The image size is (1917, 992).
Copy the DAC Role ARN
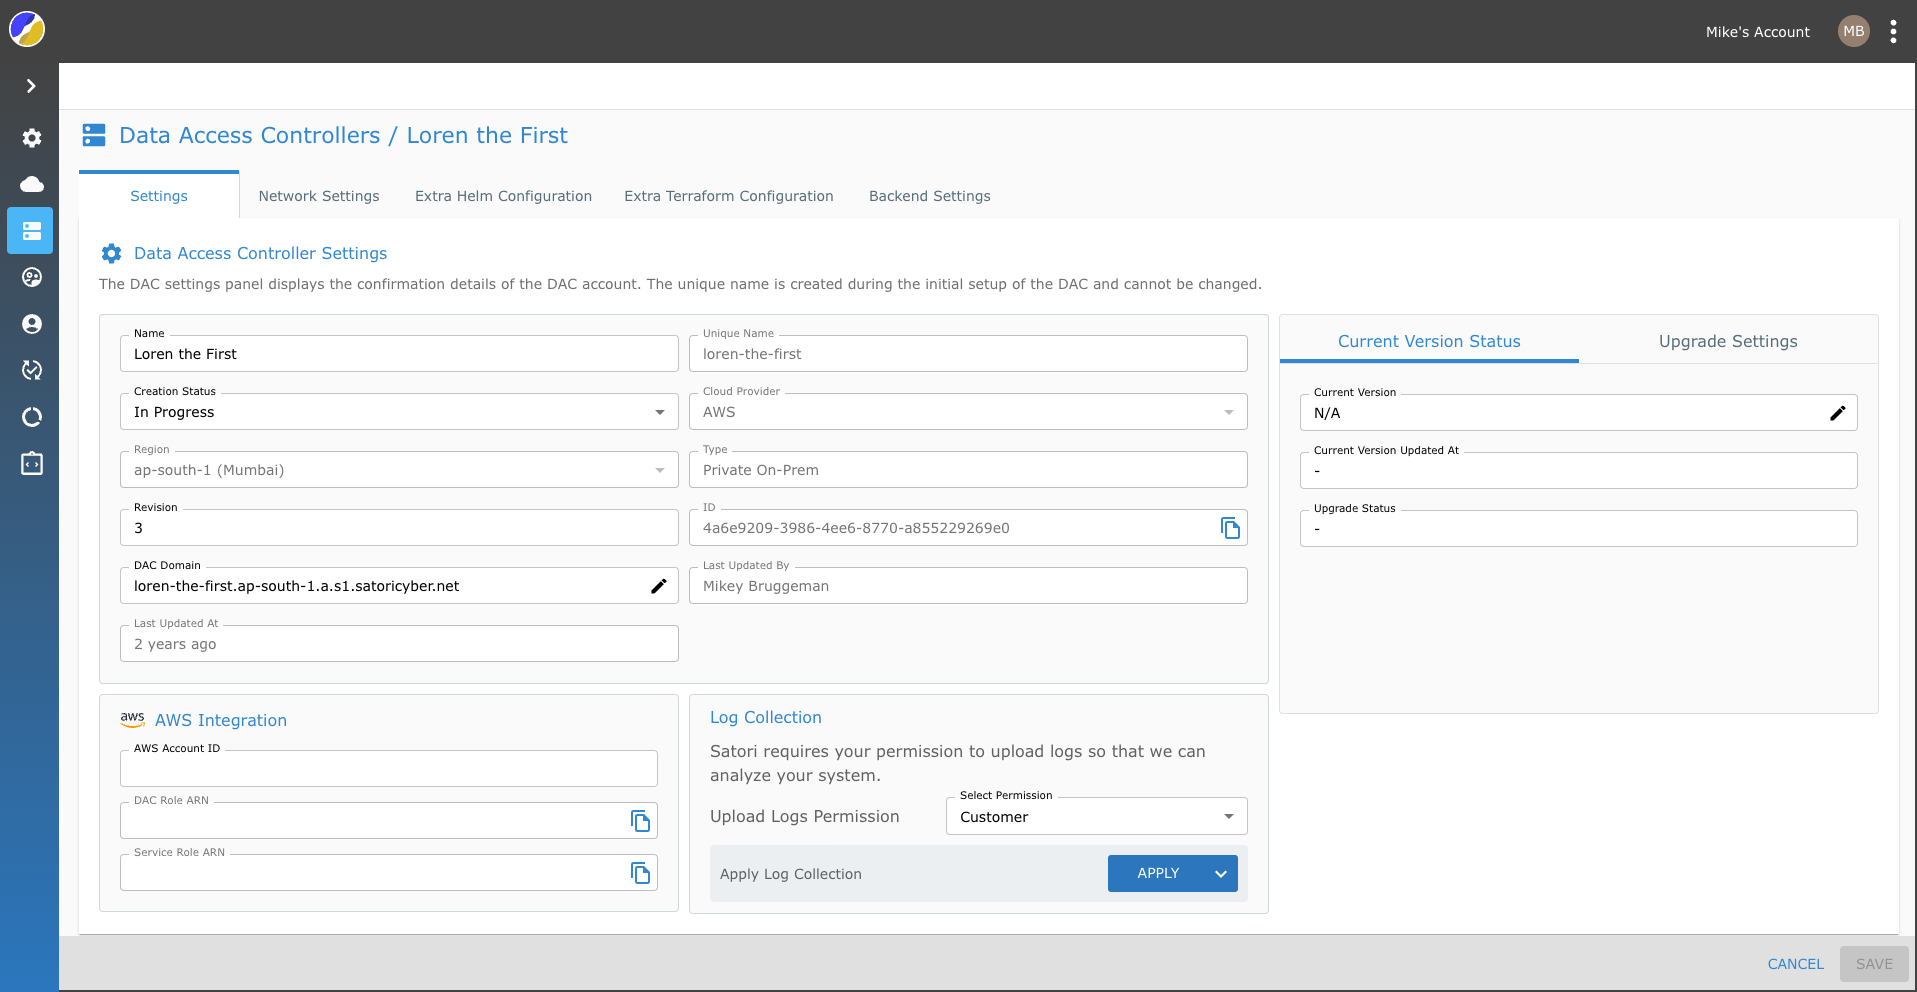click(x=640, y=821)
